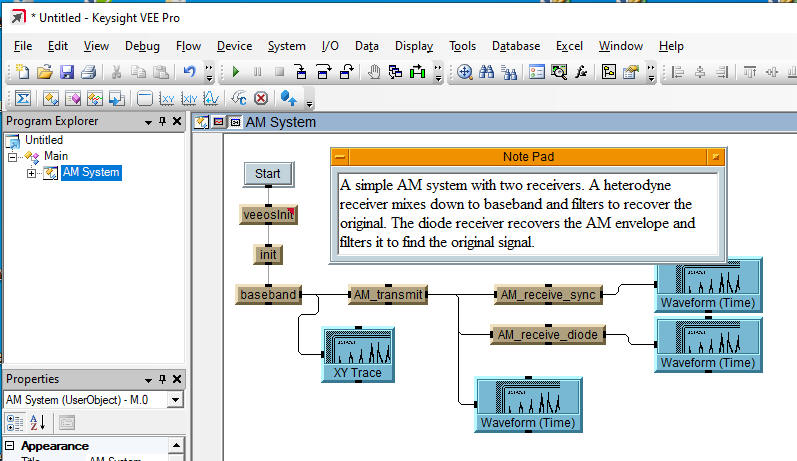Pin the Program Explorer panel

click(x=163, y=122)
